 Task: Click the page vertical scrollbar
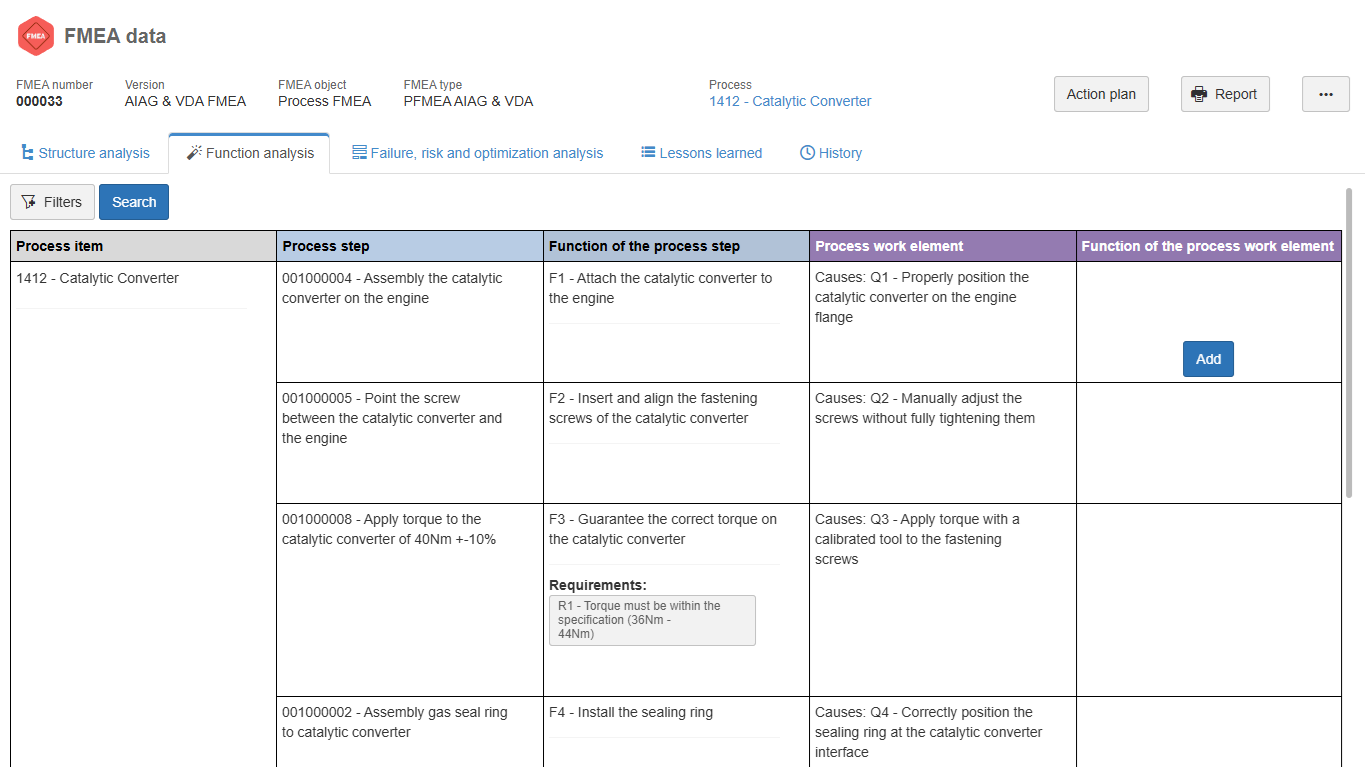1349,344
